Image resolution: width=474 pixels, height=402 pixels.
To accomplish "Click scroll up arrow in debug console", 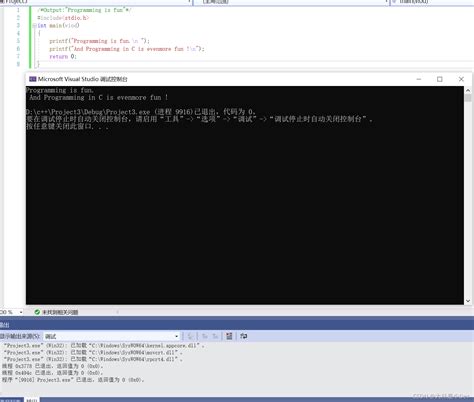I will pos(468,90).
